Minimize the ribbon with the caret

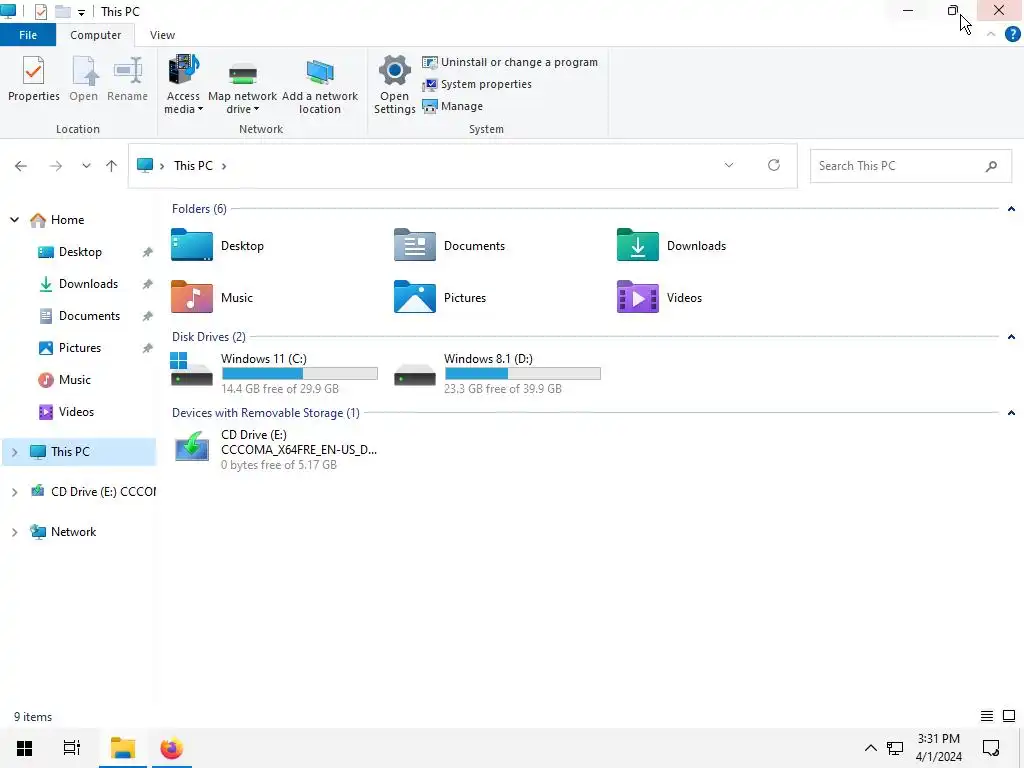[x=991, y=34]
